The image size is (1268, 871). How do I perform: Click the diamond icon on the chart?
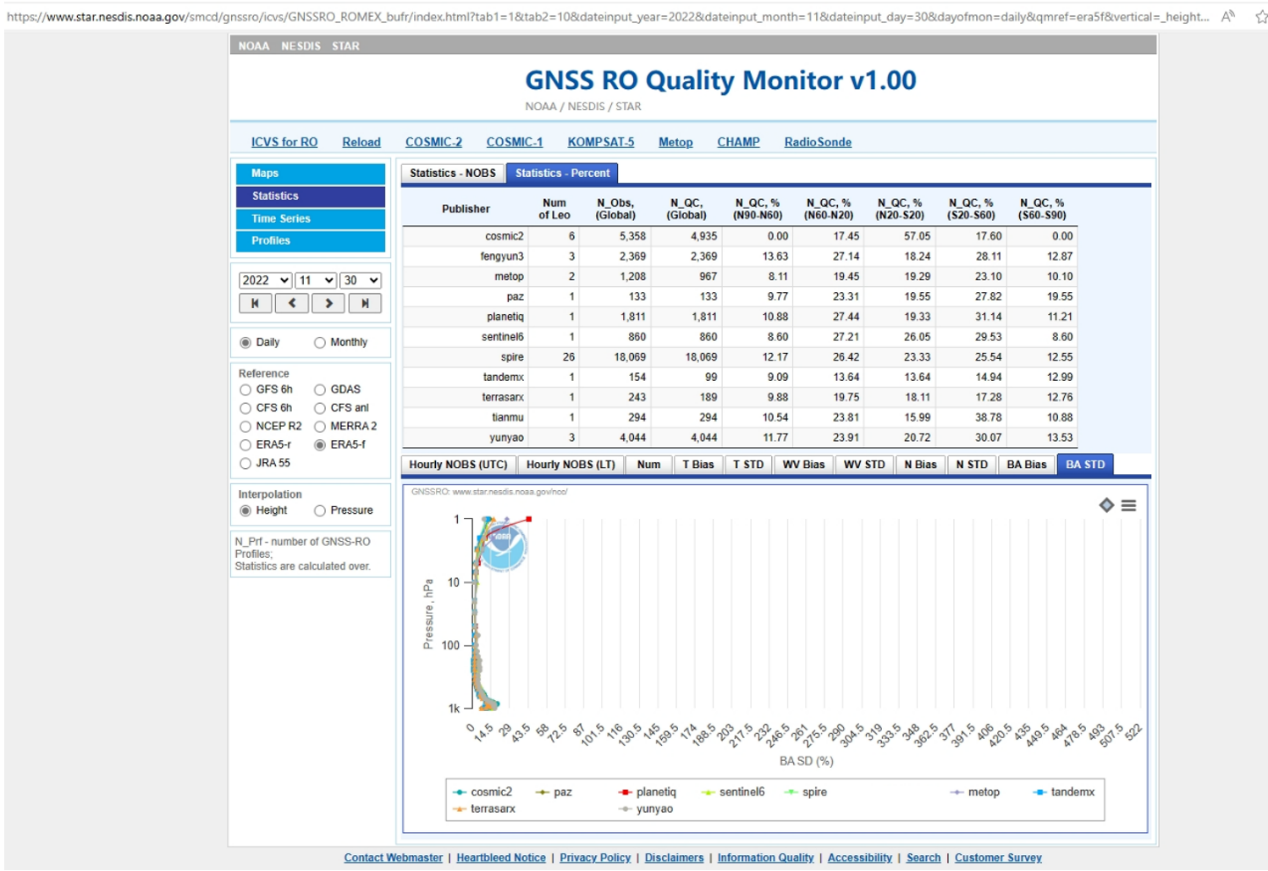[1106, 506]
